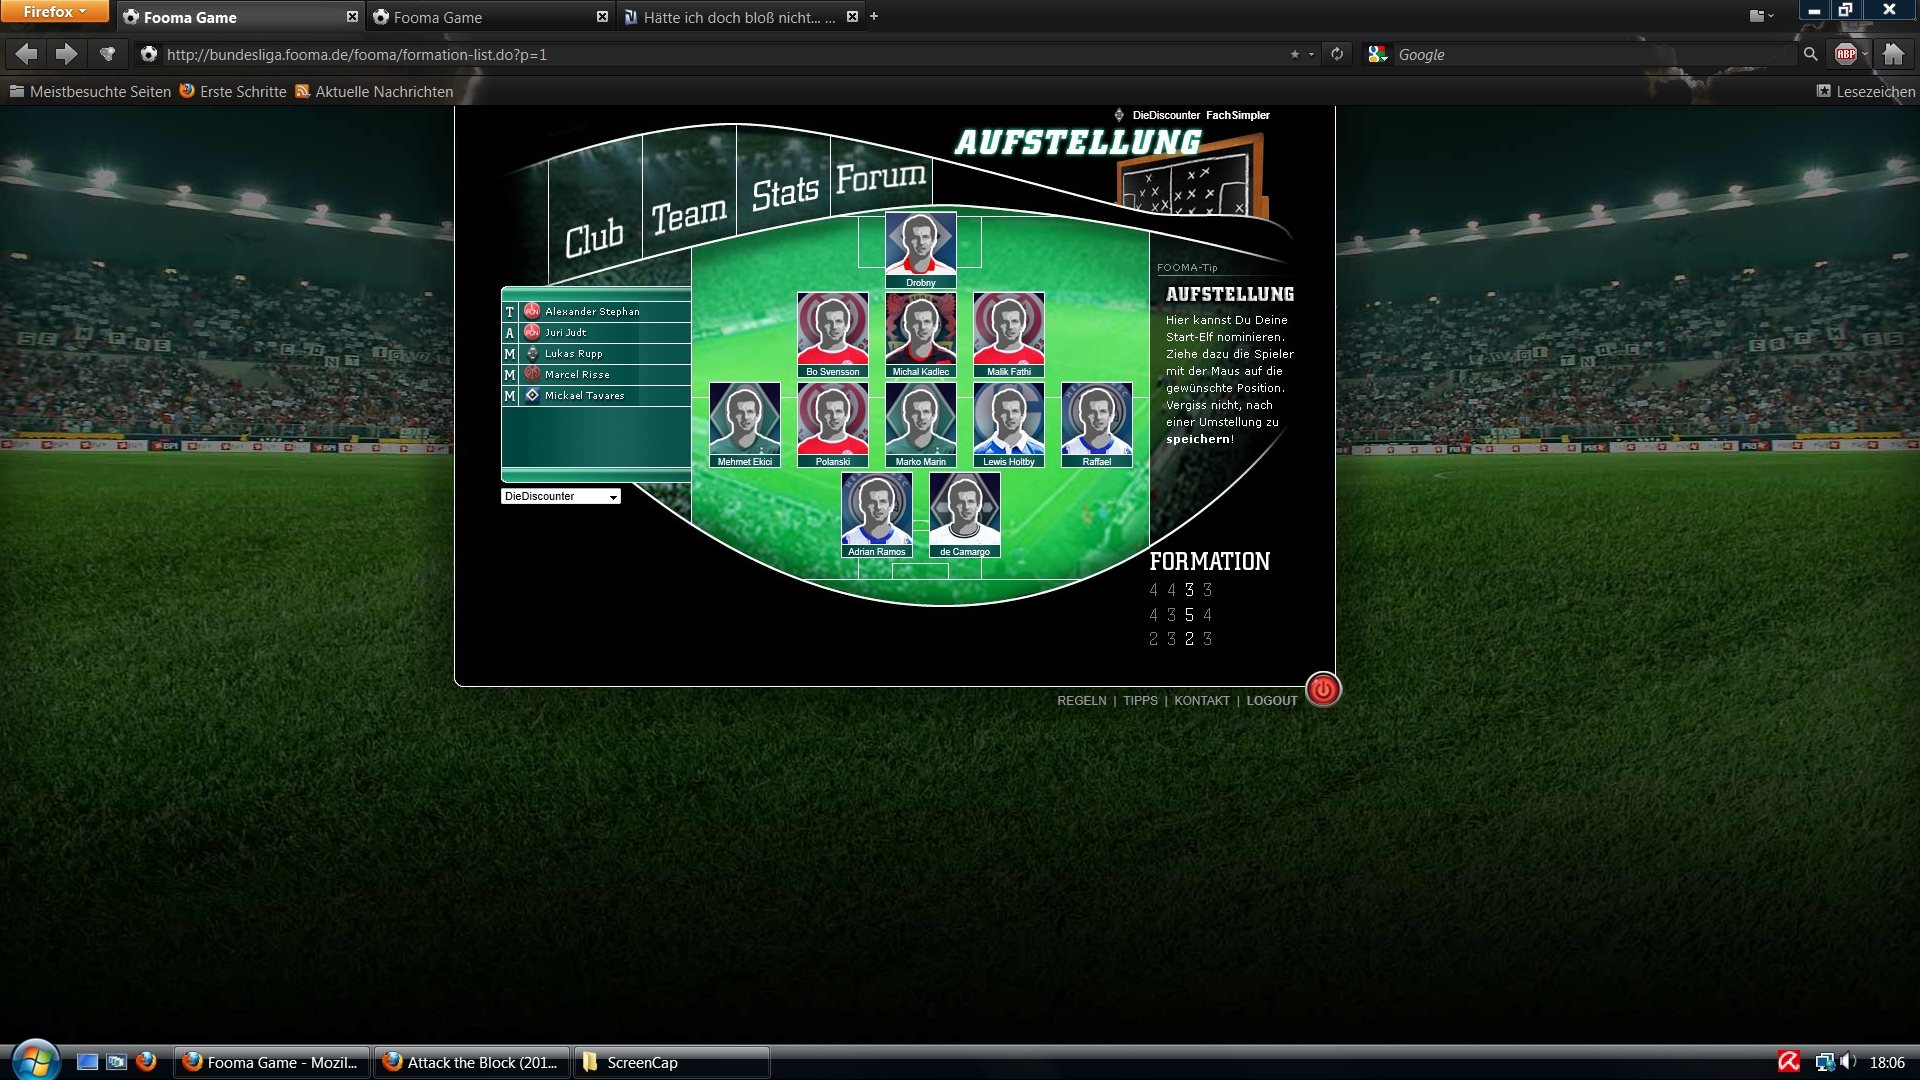Click the browser home icon
Image resolution: width=1920 pixels, height=1080 pixels.
pos(1892,54)
